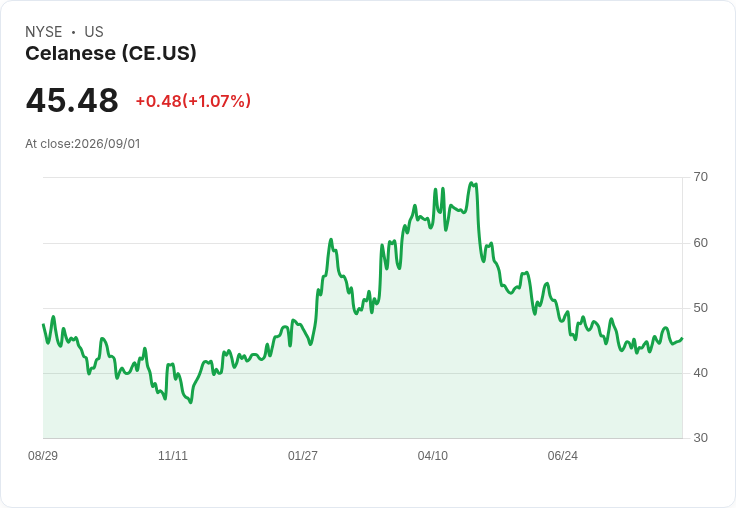Click the 40 price axis label
Image resolution: width=736 pixels, height=508 pixels.
(x=700, y=373)
